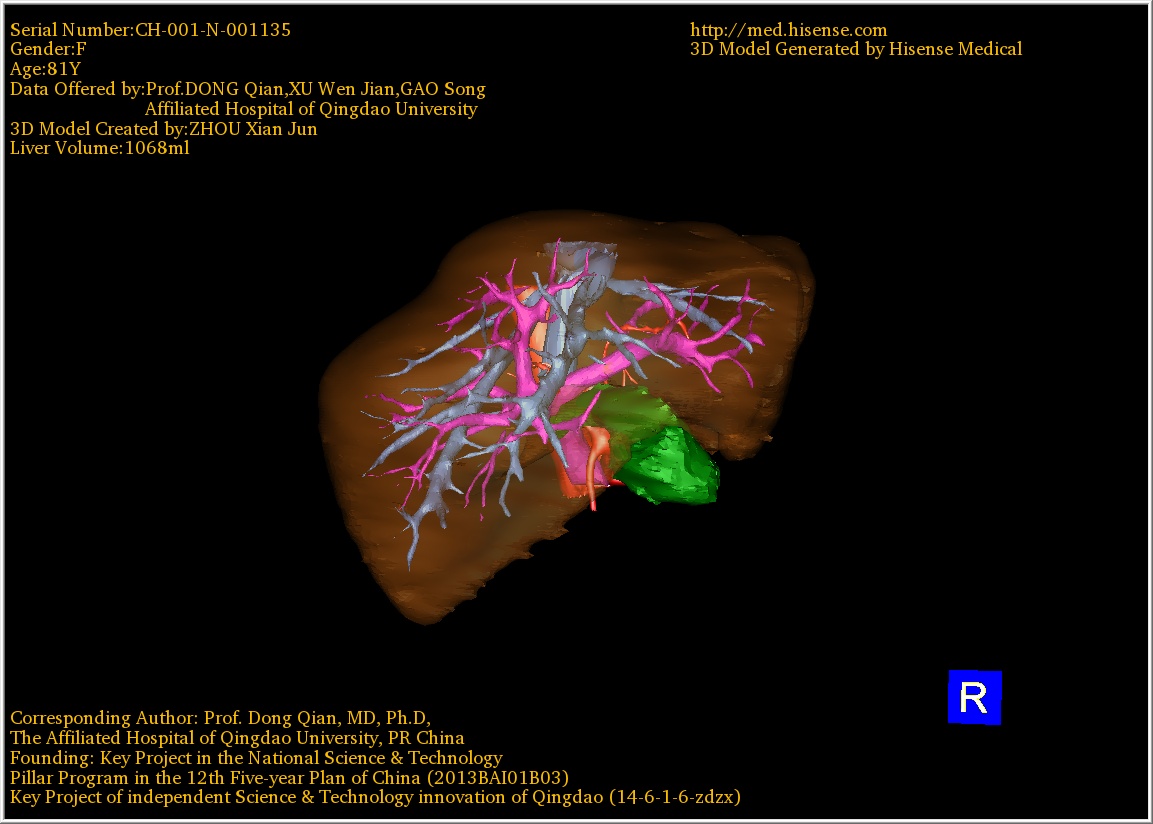
Task: Click 'Affiliated Hospital of Qingdao University' under Data Offered
Action: point(311,109)
